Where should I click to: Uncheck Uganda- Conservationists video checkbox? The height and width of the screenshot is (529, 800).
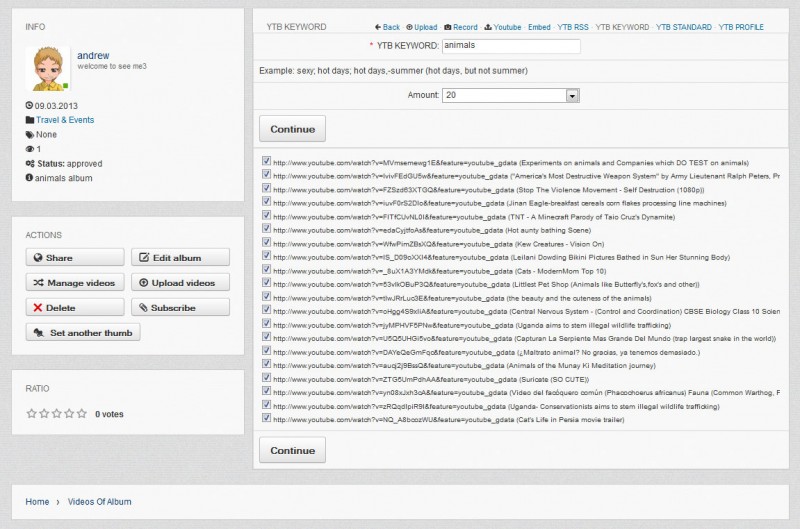coord(266,405)
